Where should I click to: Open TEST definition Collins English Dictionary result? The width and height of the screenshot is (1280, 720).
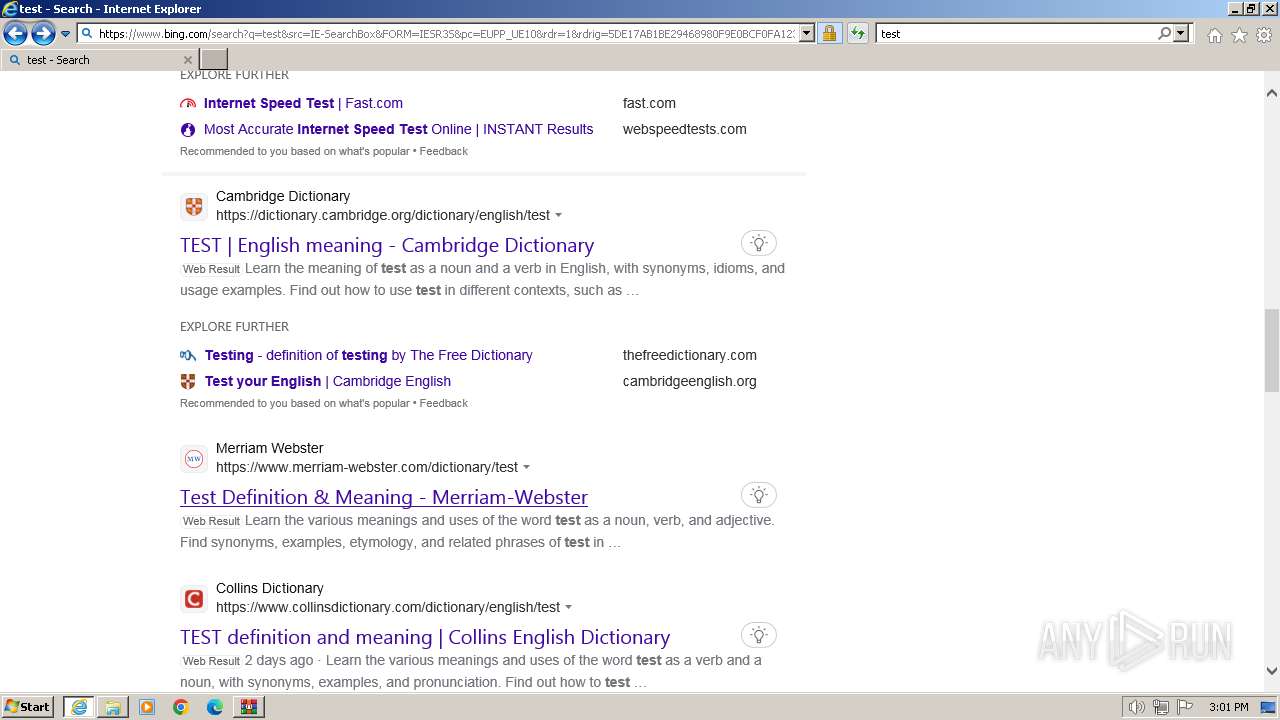[425, 637]
